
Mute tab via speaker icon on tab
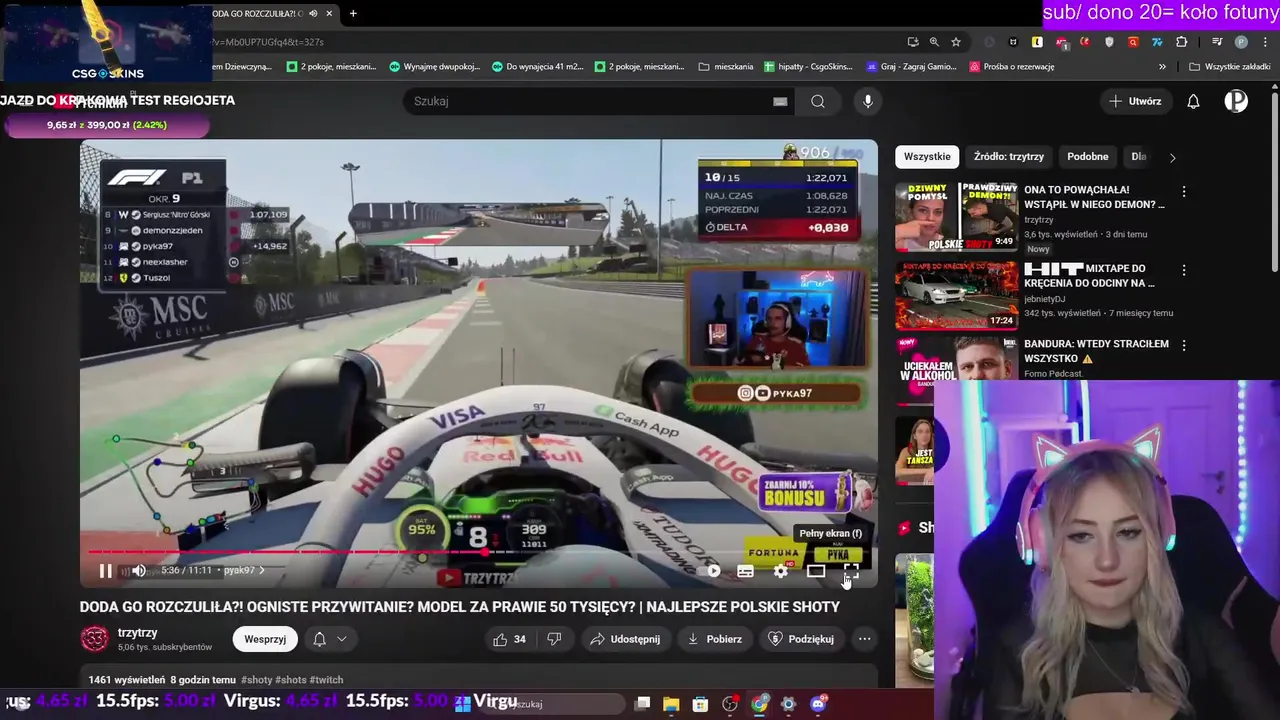pyautogui.click(x=313, y=13)
